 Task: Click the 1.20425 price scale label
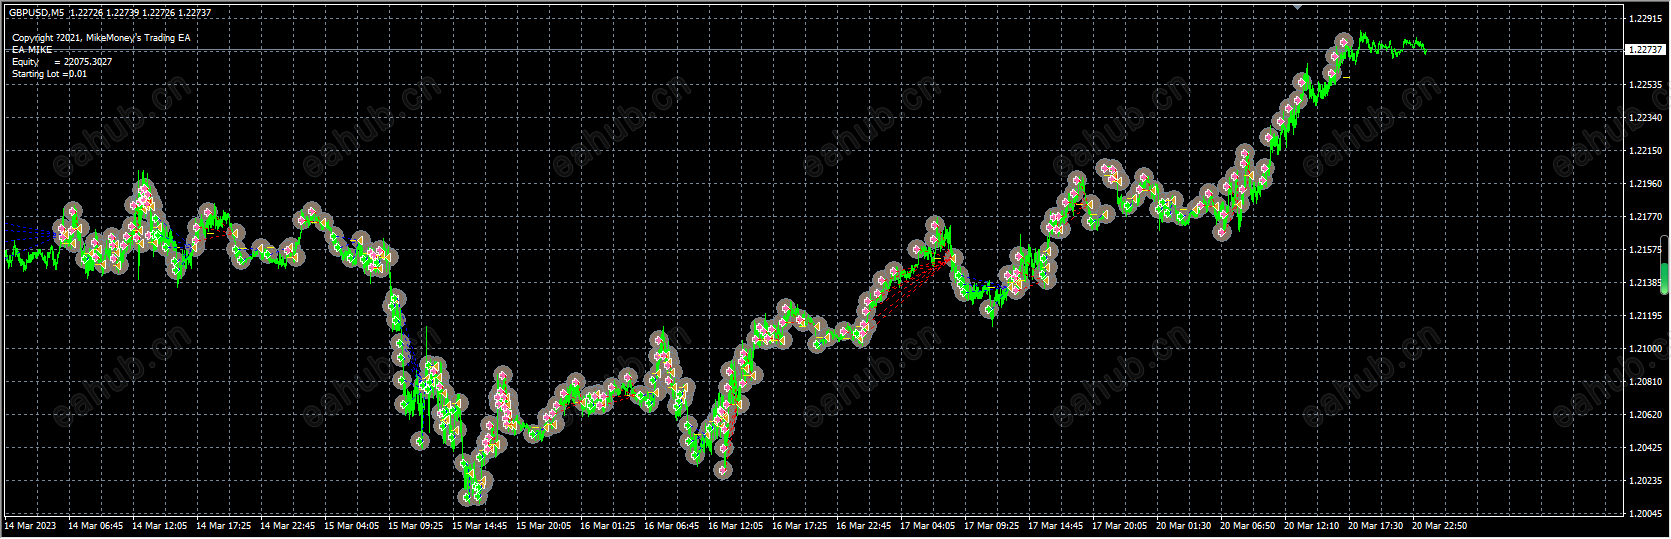pos(1645,448)
